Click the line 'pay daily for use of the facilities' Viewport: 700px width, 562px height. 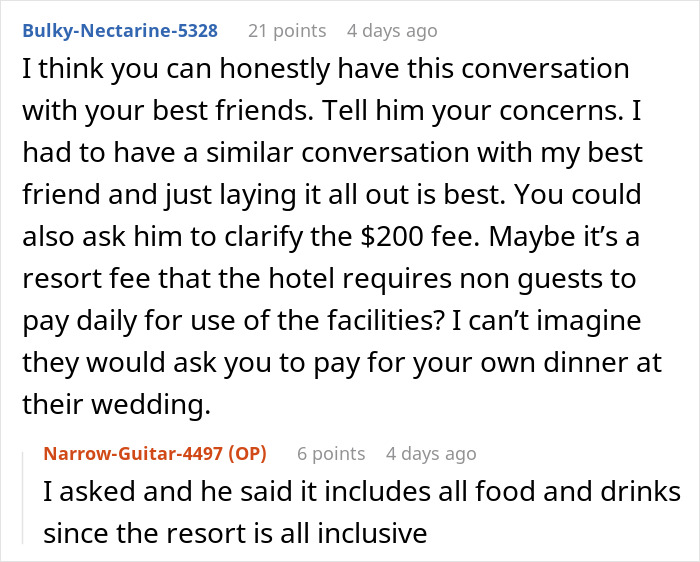(x=332, y=320)
